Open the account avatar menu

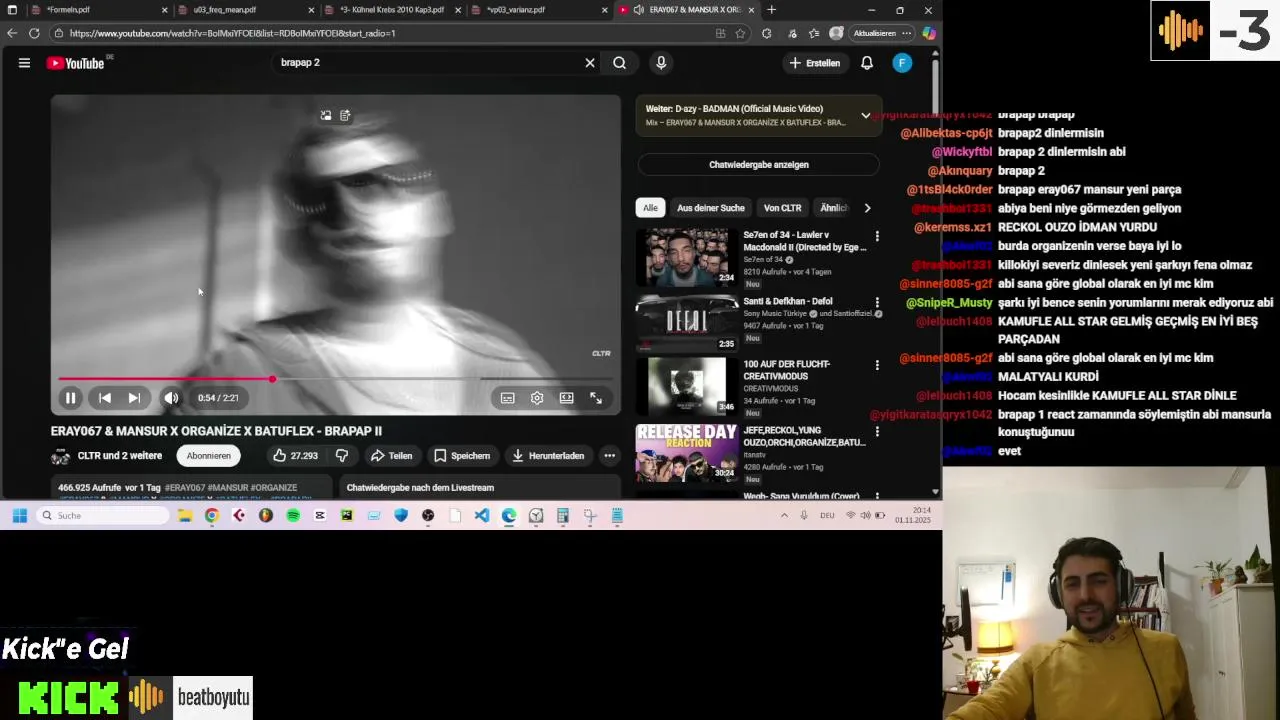click(x=902, y=63)
